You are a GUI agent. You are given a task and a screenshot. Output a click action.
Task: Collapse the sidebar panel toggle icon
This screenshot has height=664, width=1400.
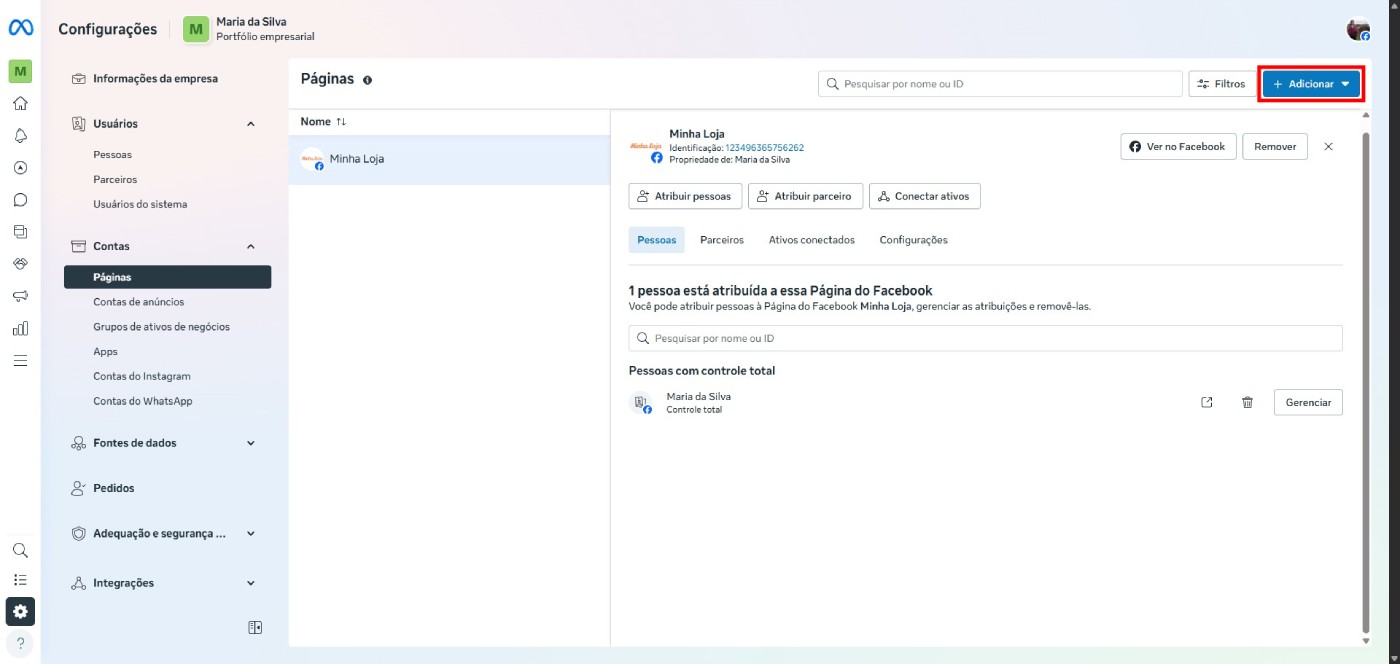pyautogui.click(x=256, y=627)
